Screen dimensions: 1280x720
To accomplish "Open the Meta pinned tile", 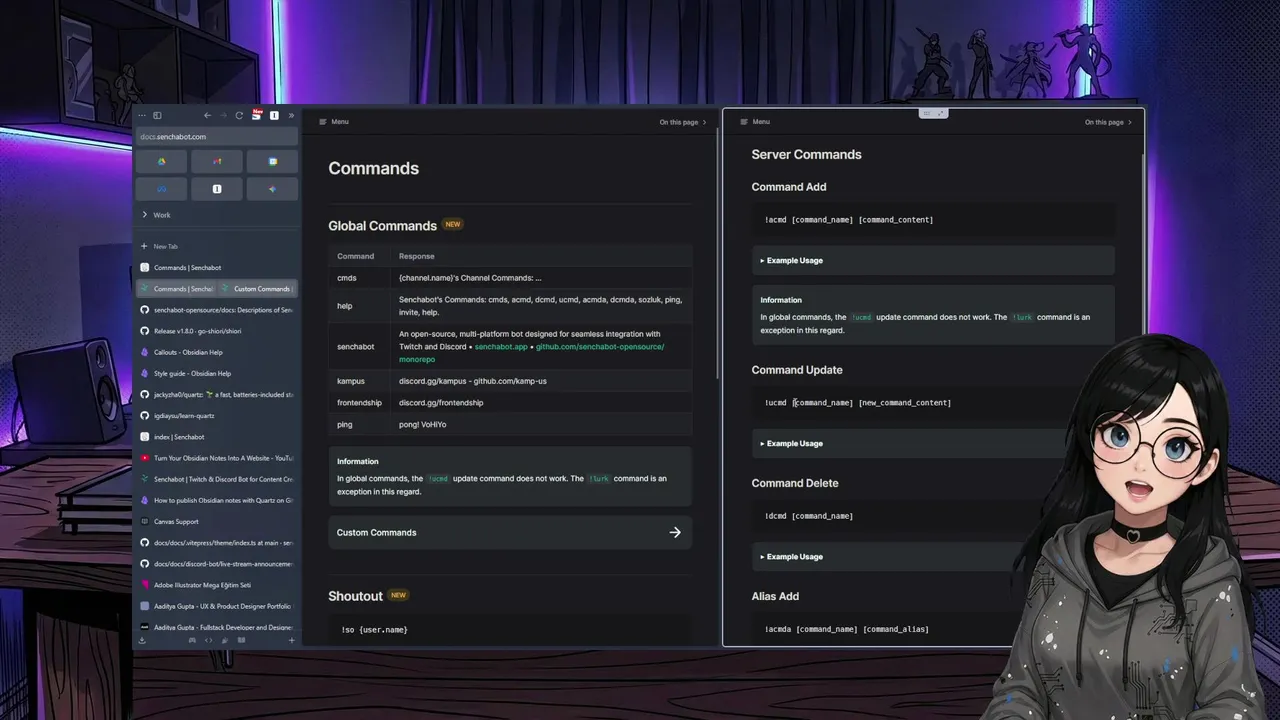I will (x=161, y=188).
